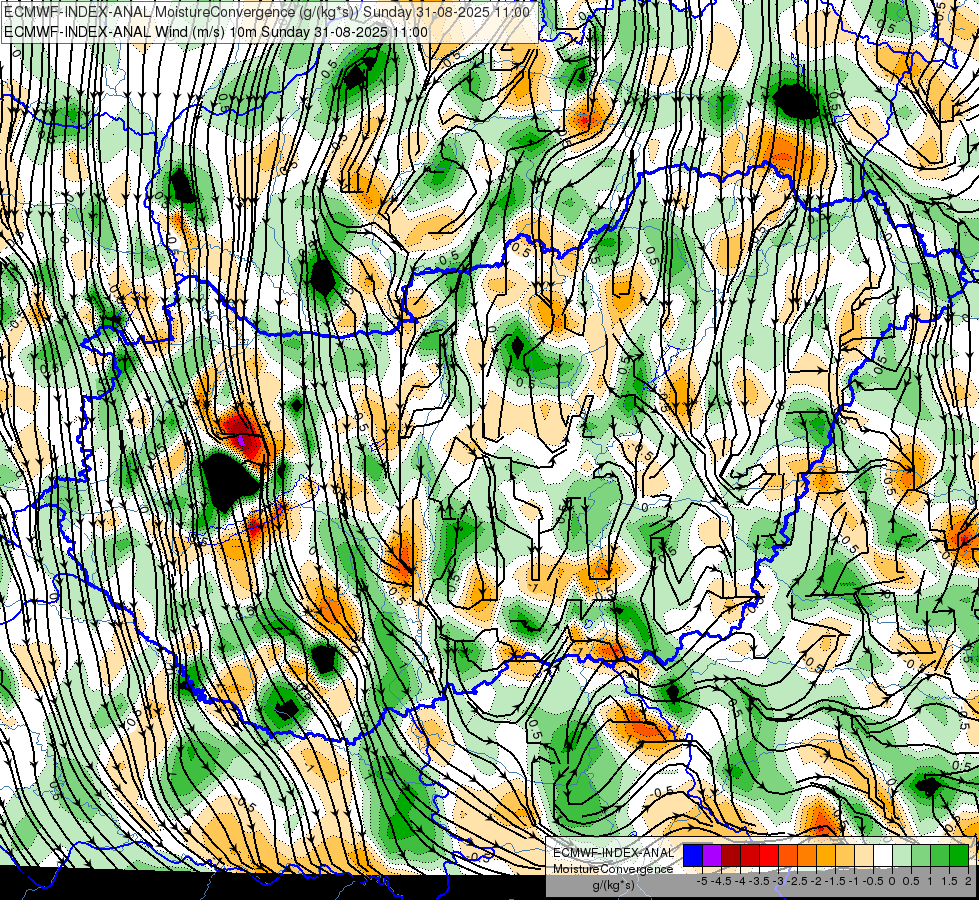This screenshot has height=900, width=979.
Task: Click the '-5' value on the legend scale
Action: click(702, 881)
